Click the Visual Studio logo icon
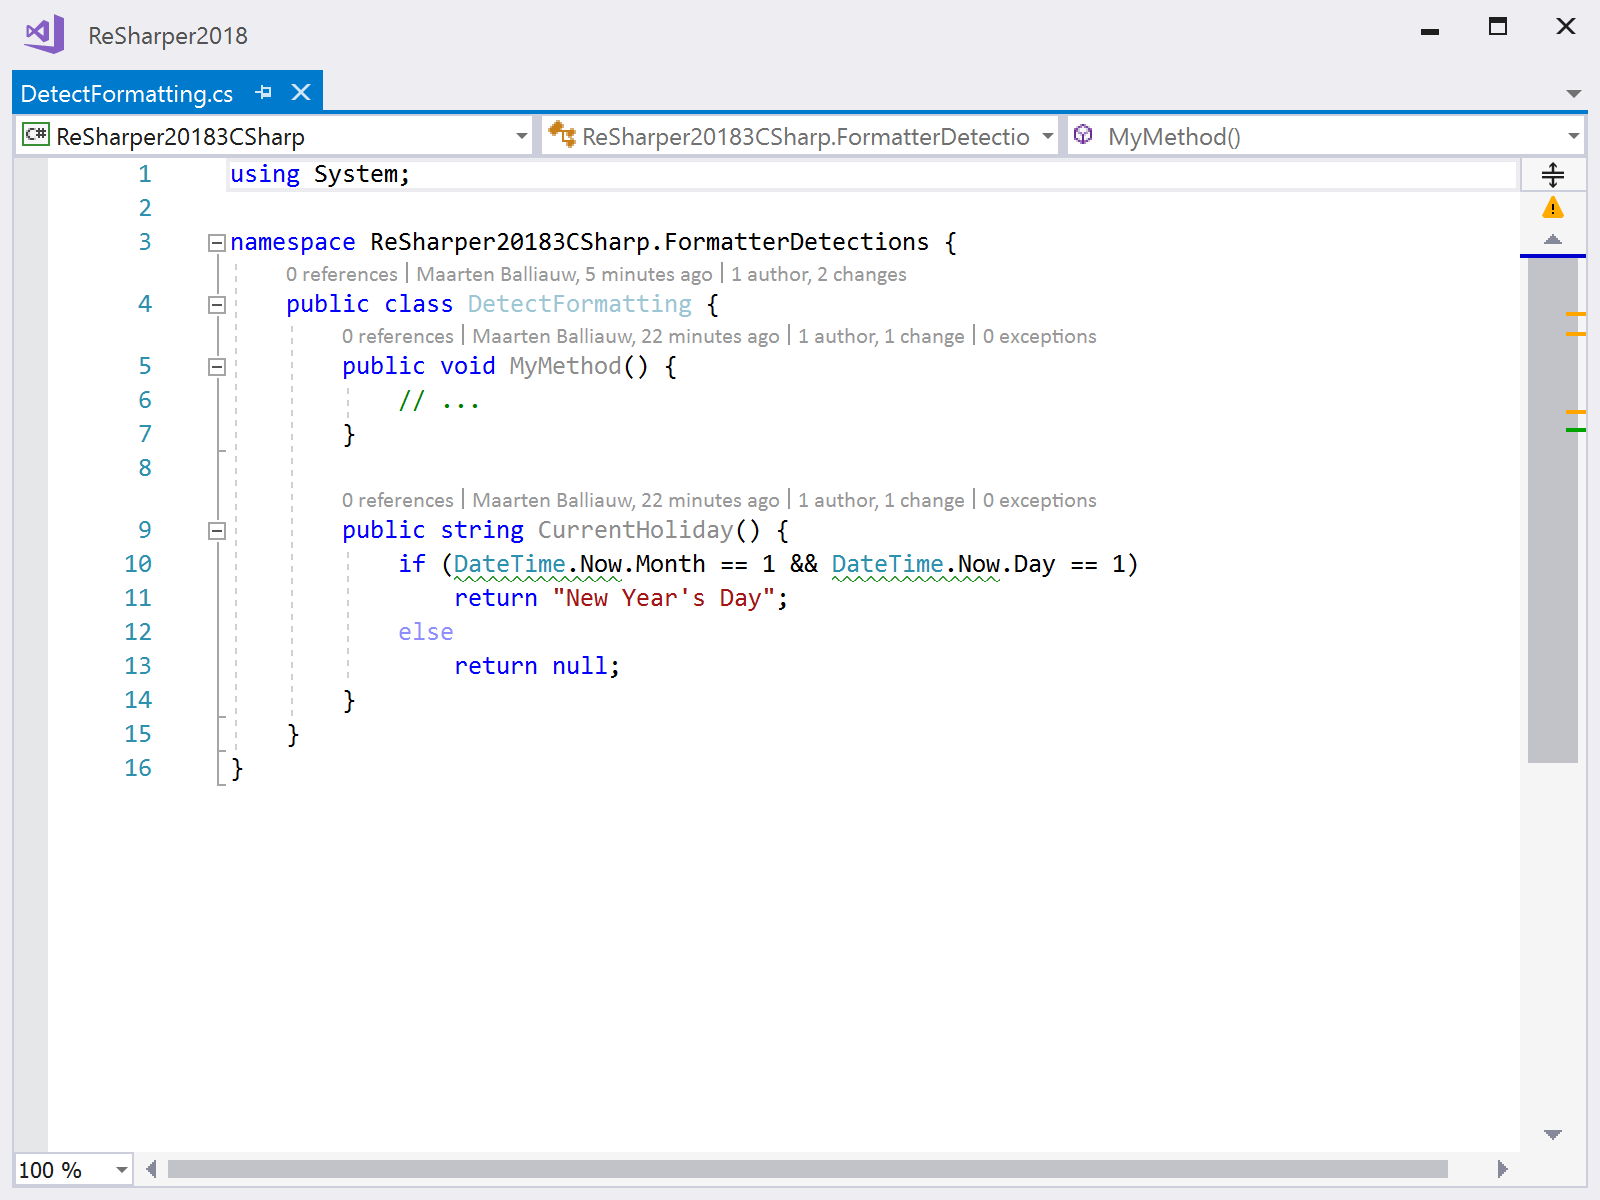The image size is (1600, 1200). [x=45, y=34]
